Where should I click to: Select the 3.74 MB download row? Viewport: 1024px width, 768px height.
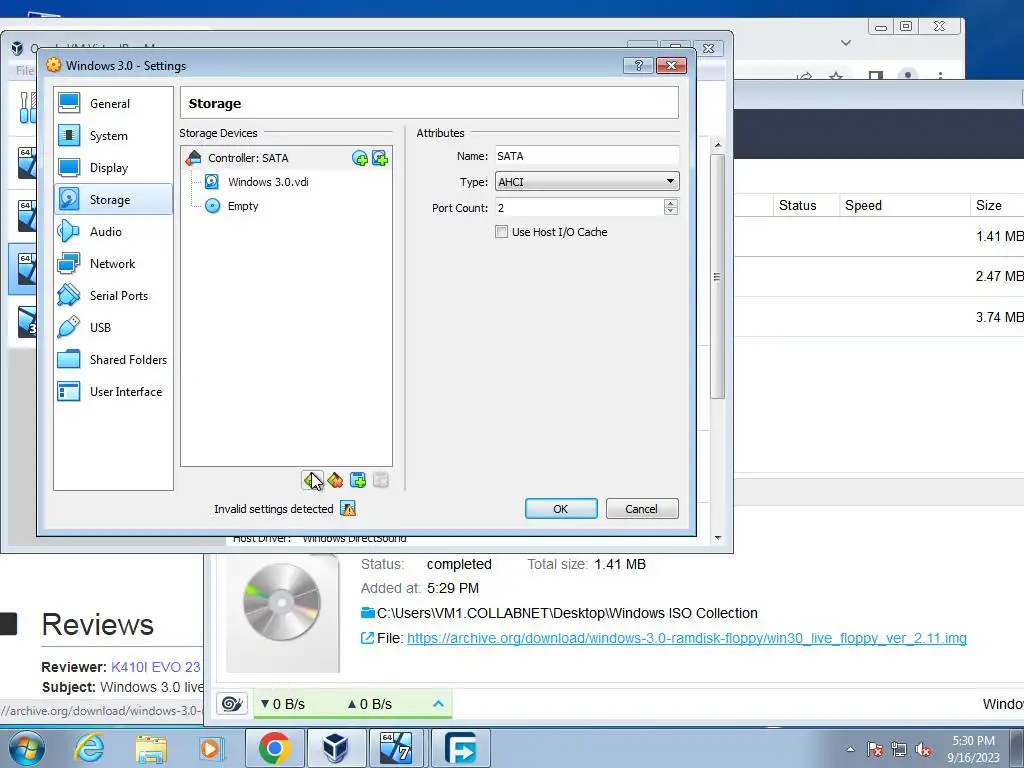pos(879,317)
